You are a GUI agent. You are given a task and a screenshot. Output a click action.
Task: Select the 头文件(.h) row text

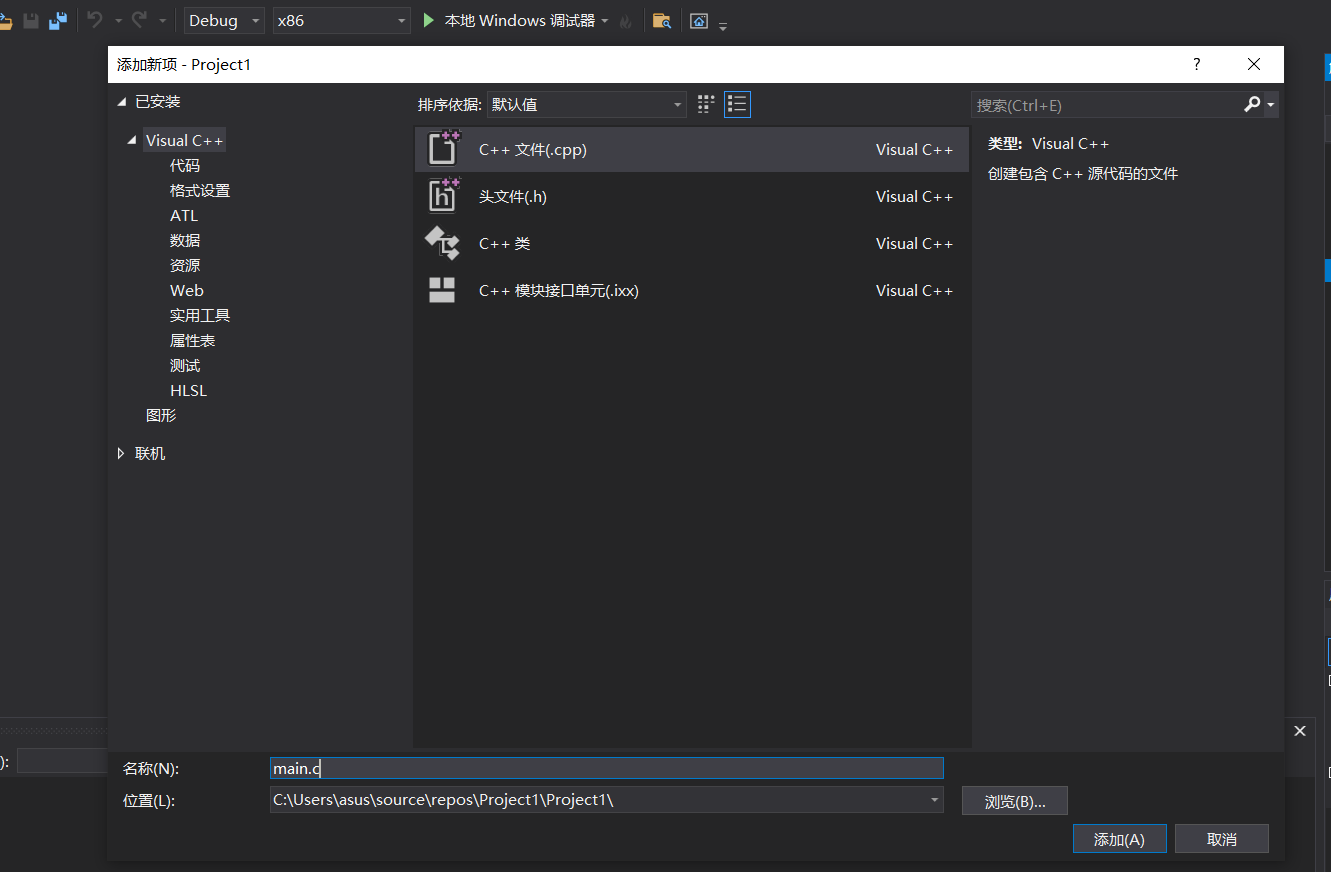coord(513,197)
